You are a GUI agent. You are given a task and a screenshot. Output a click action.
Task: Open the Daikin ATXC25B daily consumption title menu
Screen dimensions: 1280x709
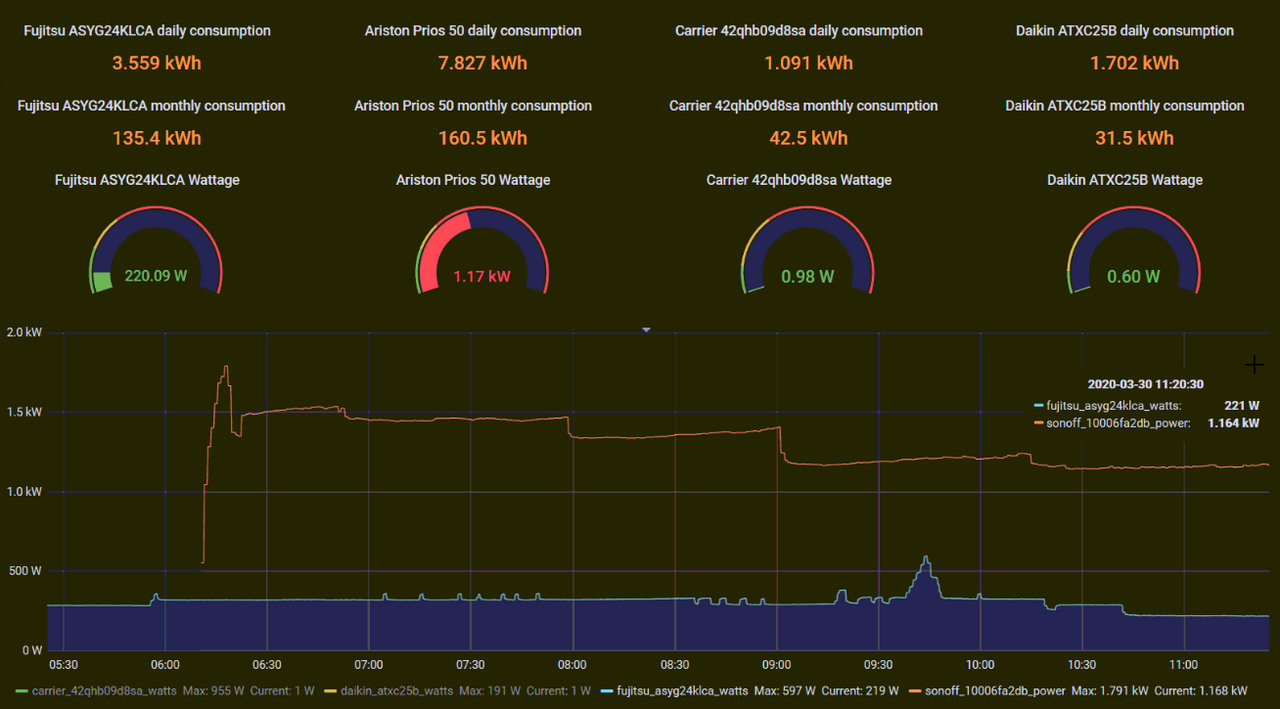point(1125,31)
